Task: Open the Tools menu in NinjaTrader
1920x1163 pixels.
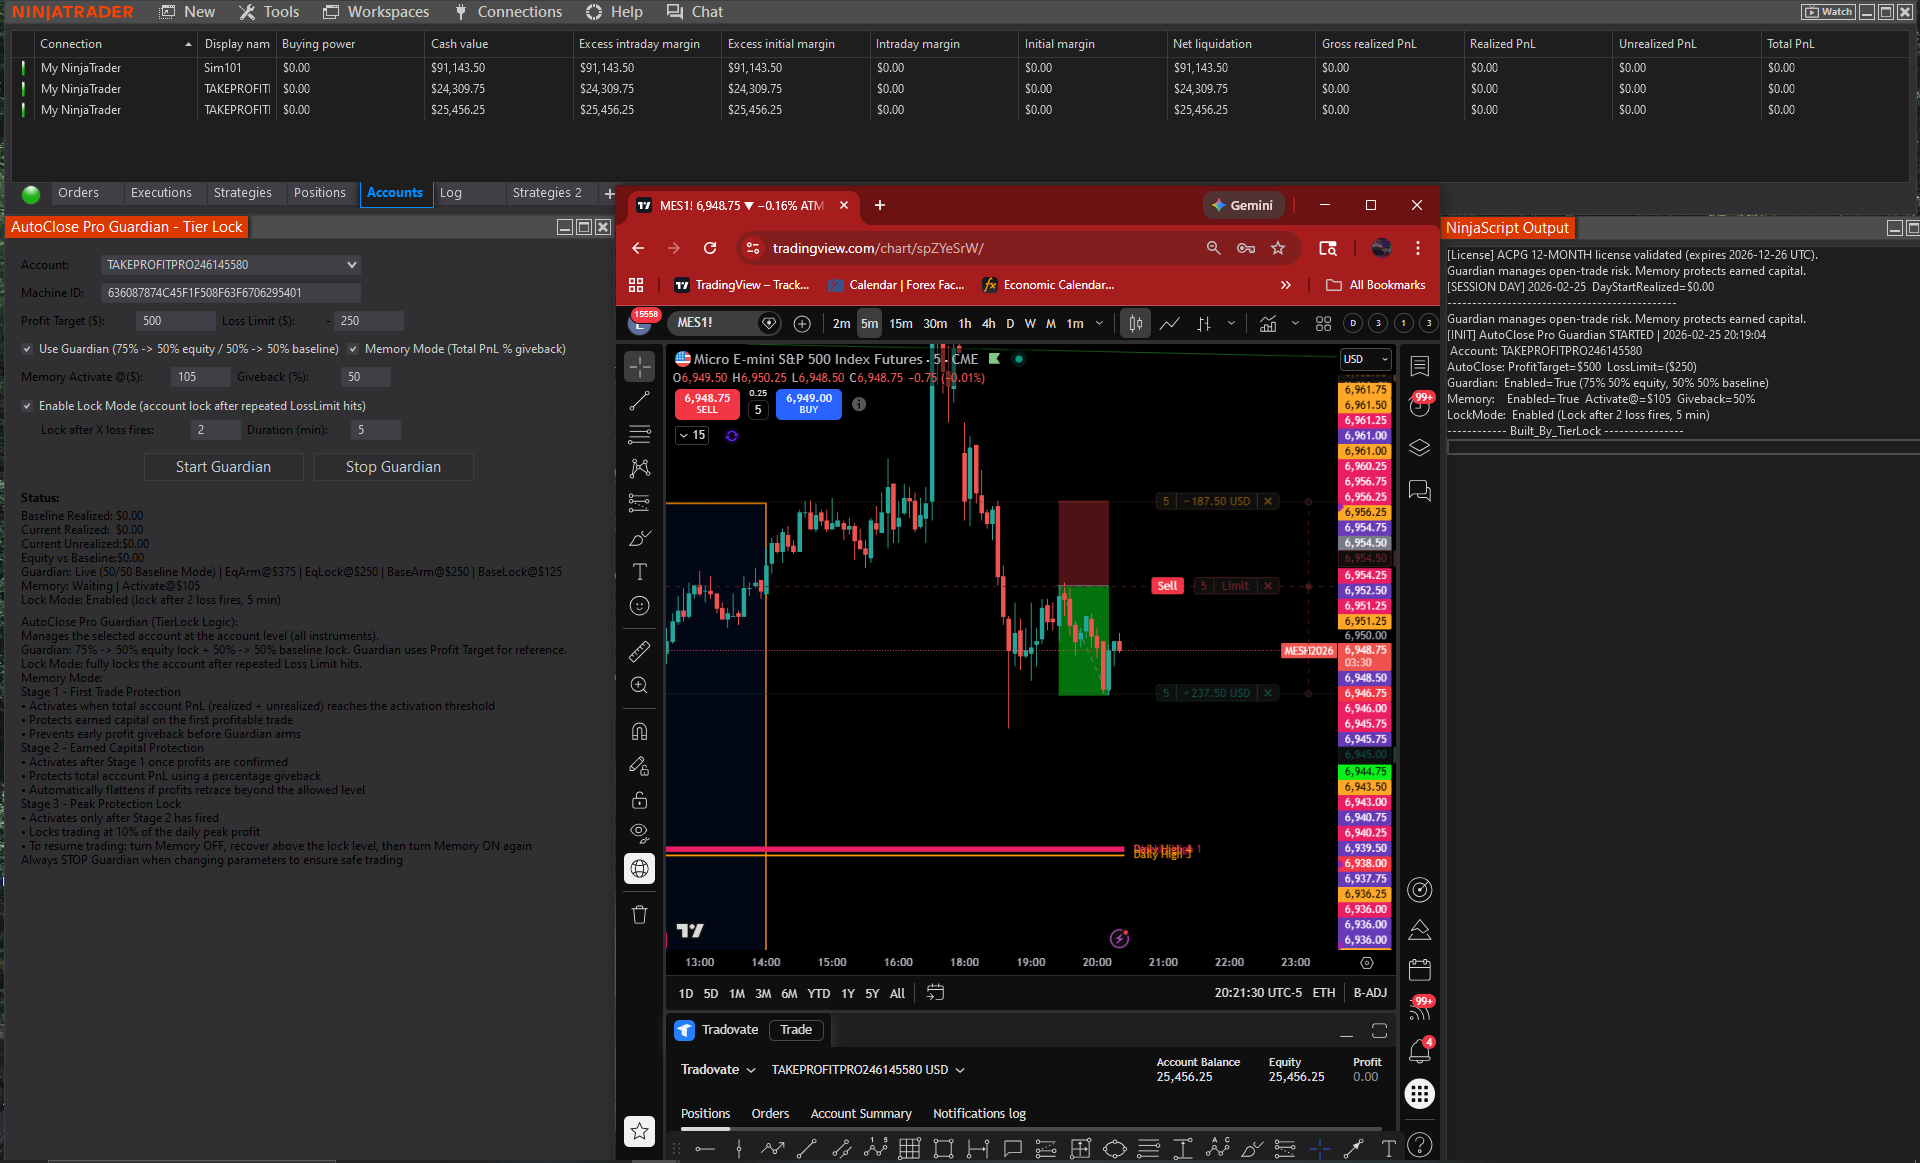Action: tap(268, 11)
